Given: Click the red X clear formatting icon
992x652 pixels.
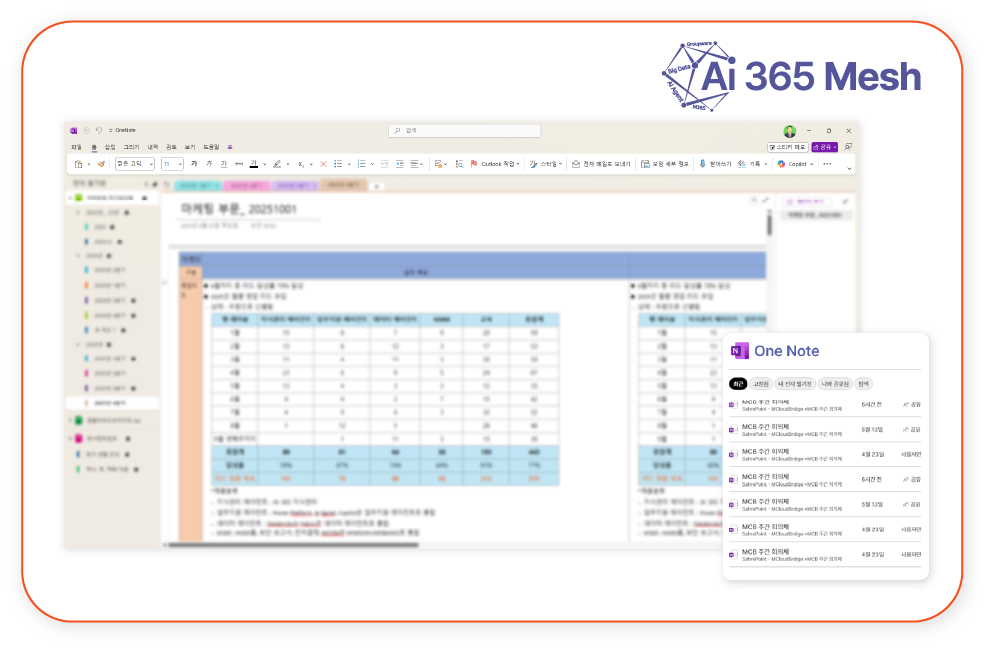Looking at the screenshot, I should (x=323, y=164).
